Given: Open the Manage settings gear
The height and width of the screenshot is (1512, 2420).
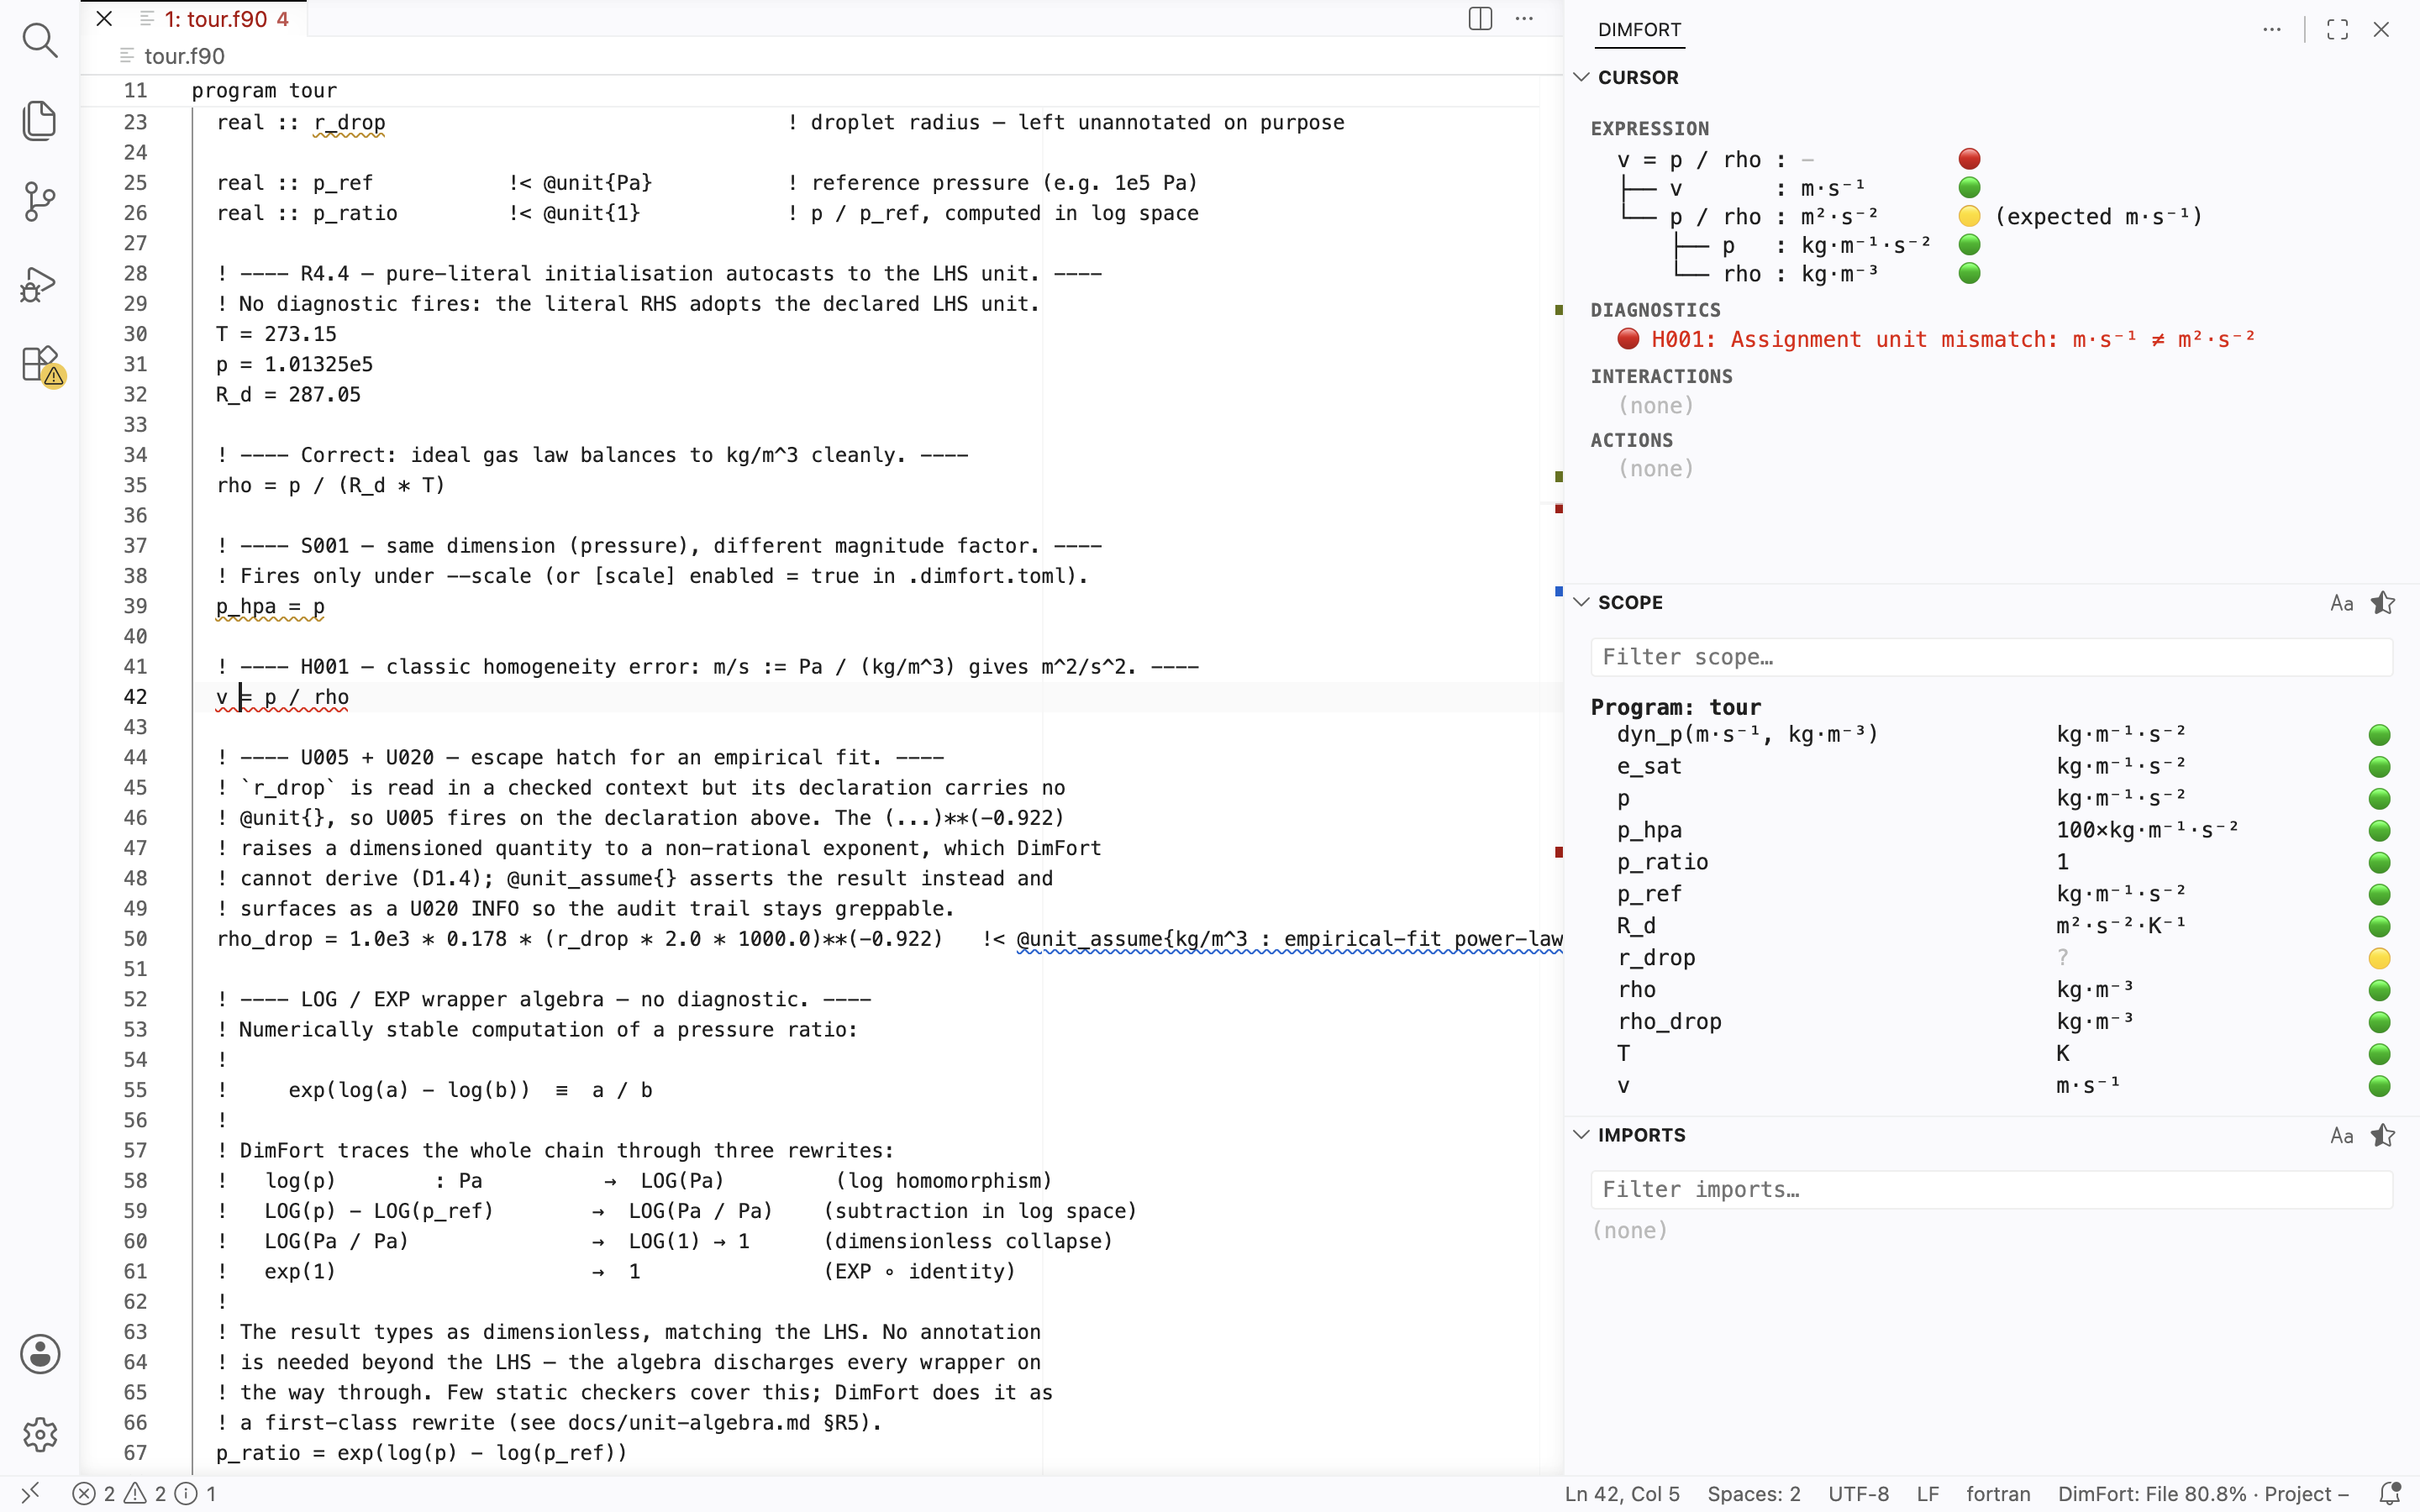Looking at the screenshot, I should pyautogui.click(x=40, y=1435).
